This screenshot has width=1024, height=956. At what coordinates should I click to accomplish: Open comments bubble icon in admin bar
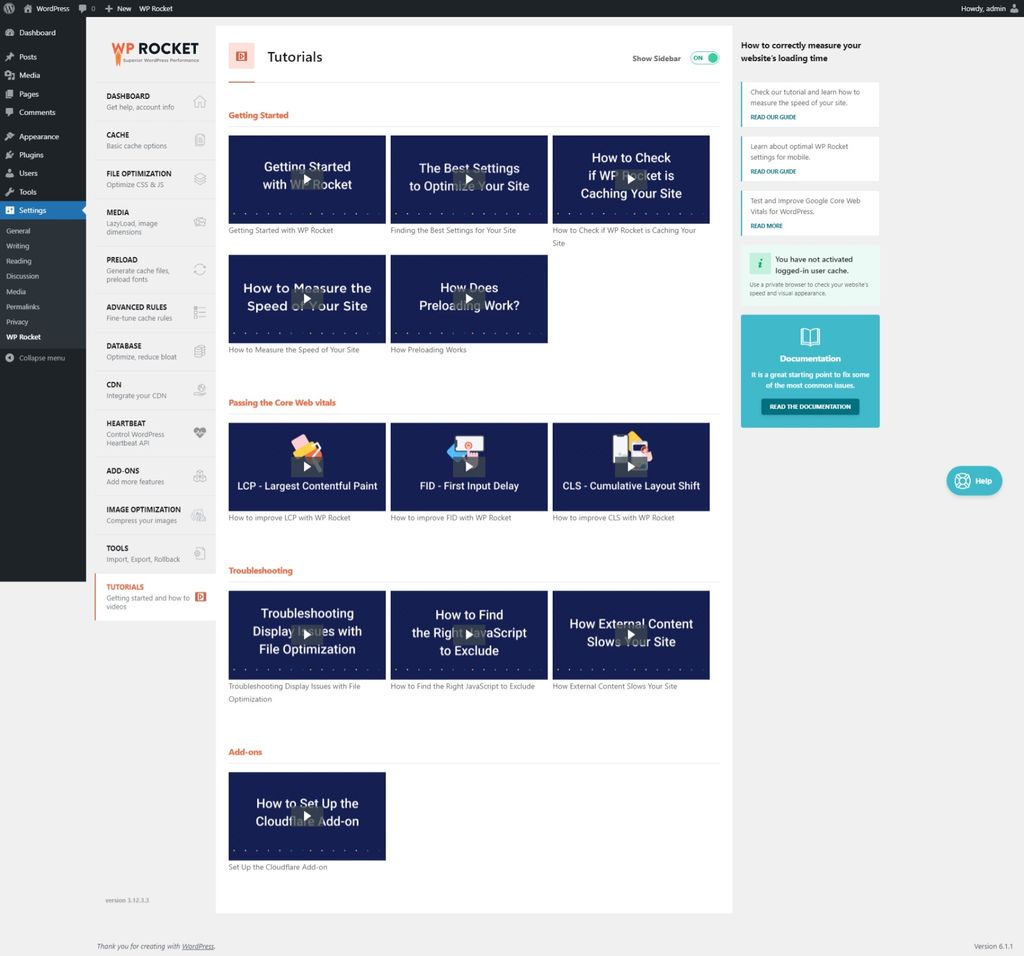point(82,8)
